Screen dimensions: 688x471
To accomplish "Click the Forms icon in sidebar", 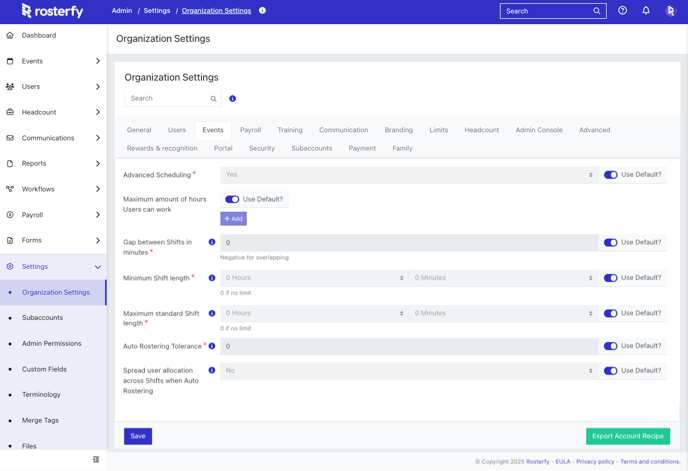I will pyautogui.click(x=10, y=240).
